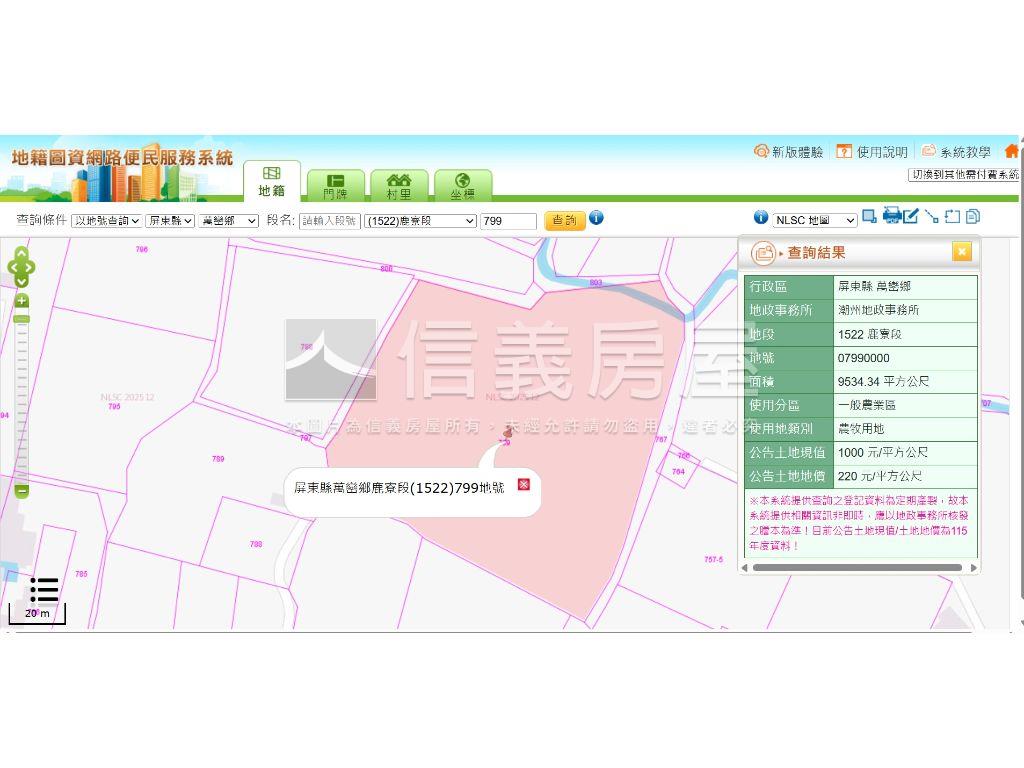The height and width of the screenshot is (768, 1024).
Task: Click the red marker pin on parcel 799
Action: point(507,433)
